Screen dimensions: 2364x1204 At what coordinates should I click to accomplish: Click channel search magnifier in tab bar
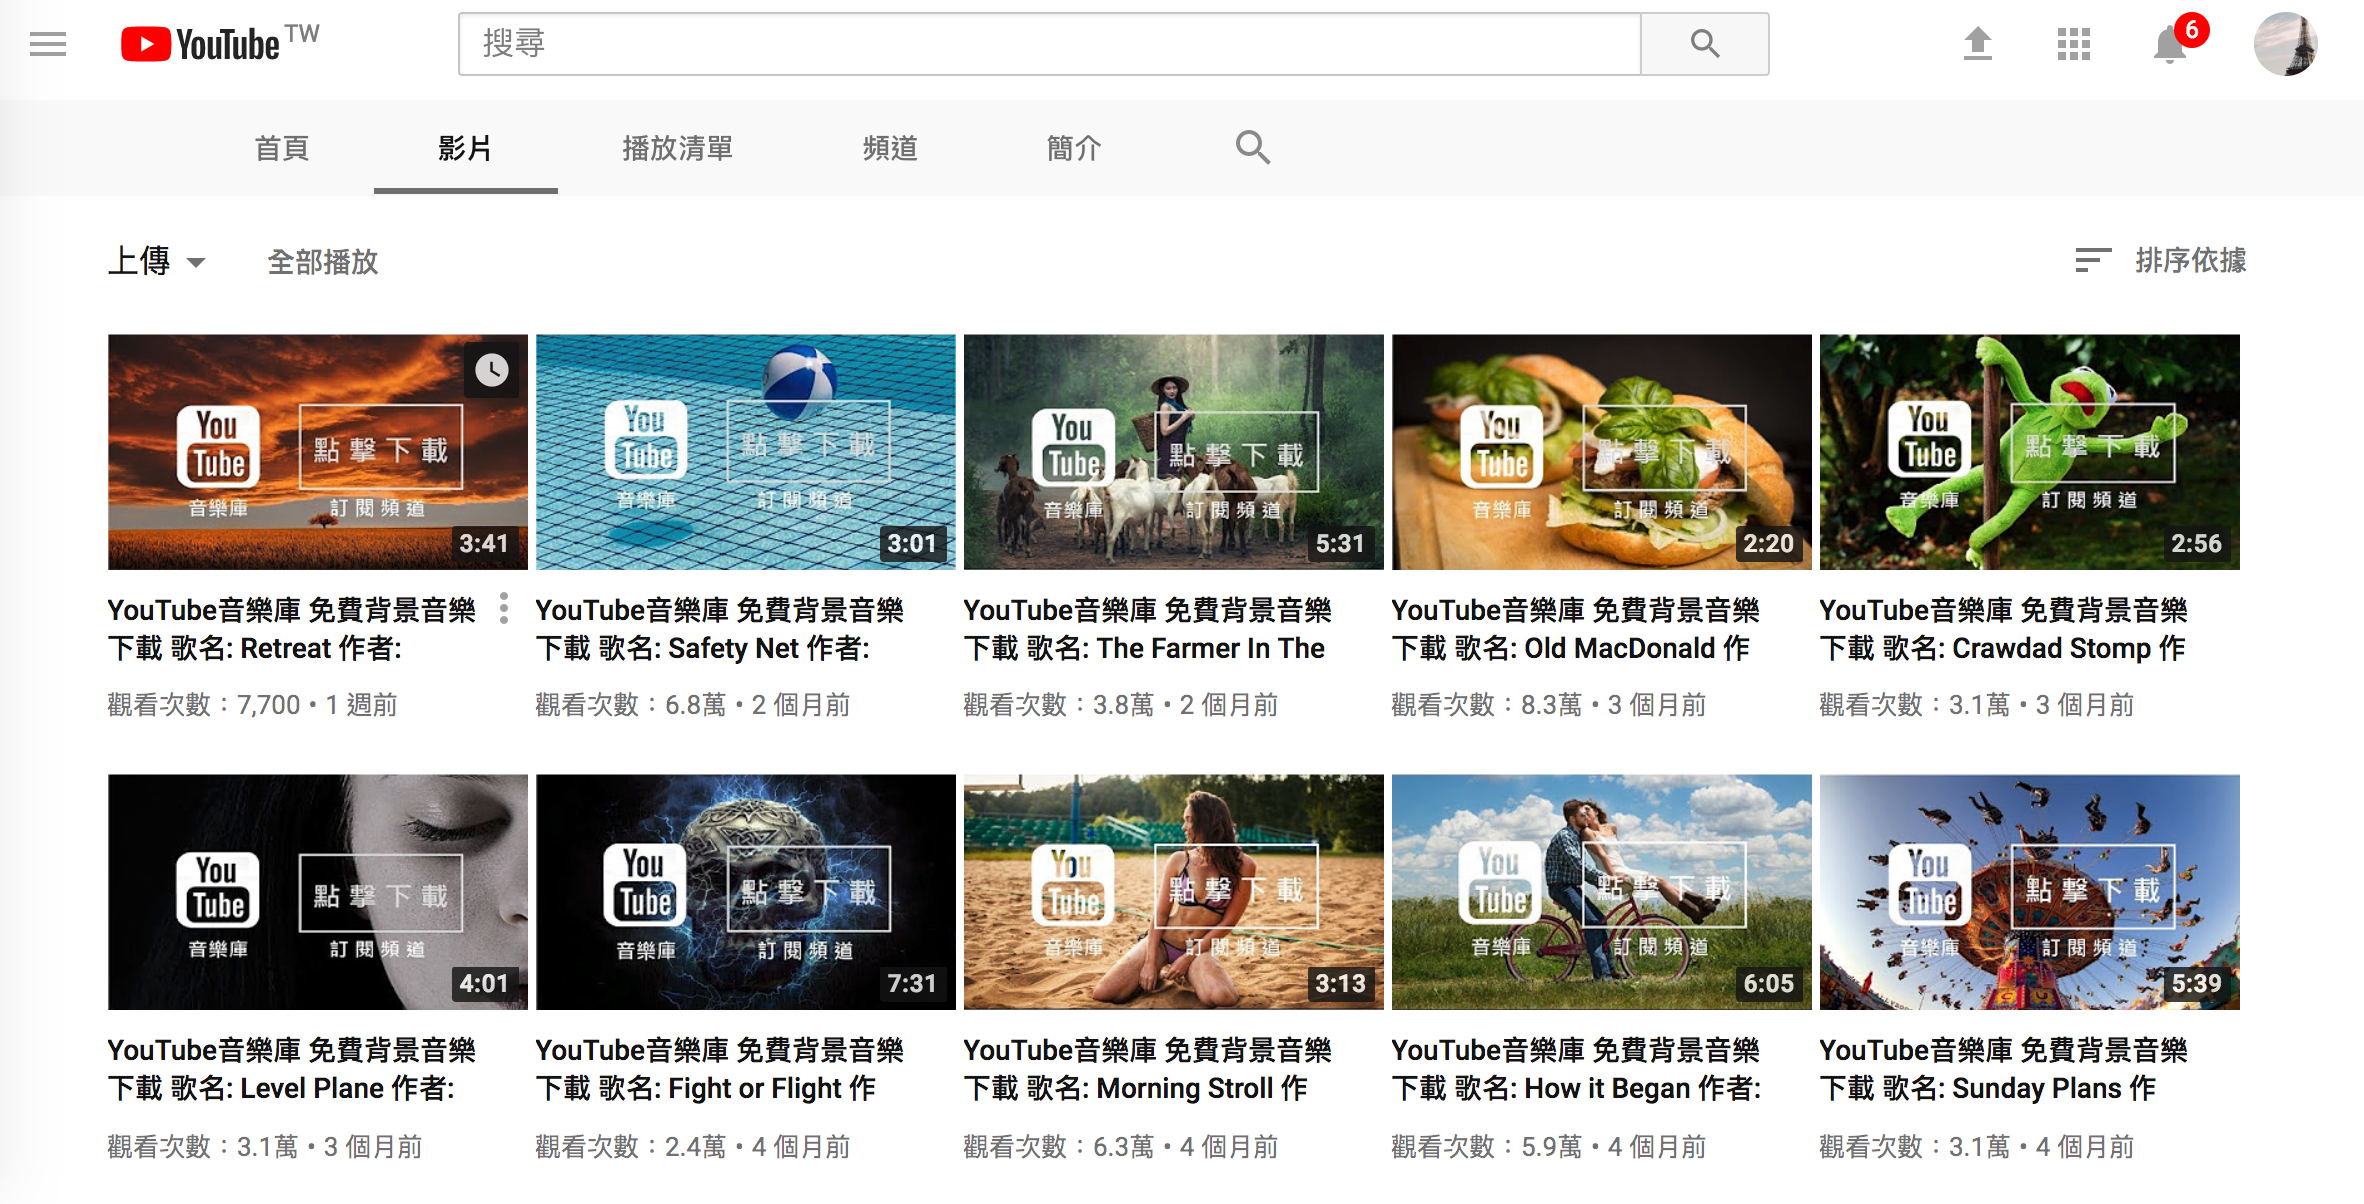tap(1252, 148)
